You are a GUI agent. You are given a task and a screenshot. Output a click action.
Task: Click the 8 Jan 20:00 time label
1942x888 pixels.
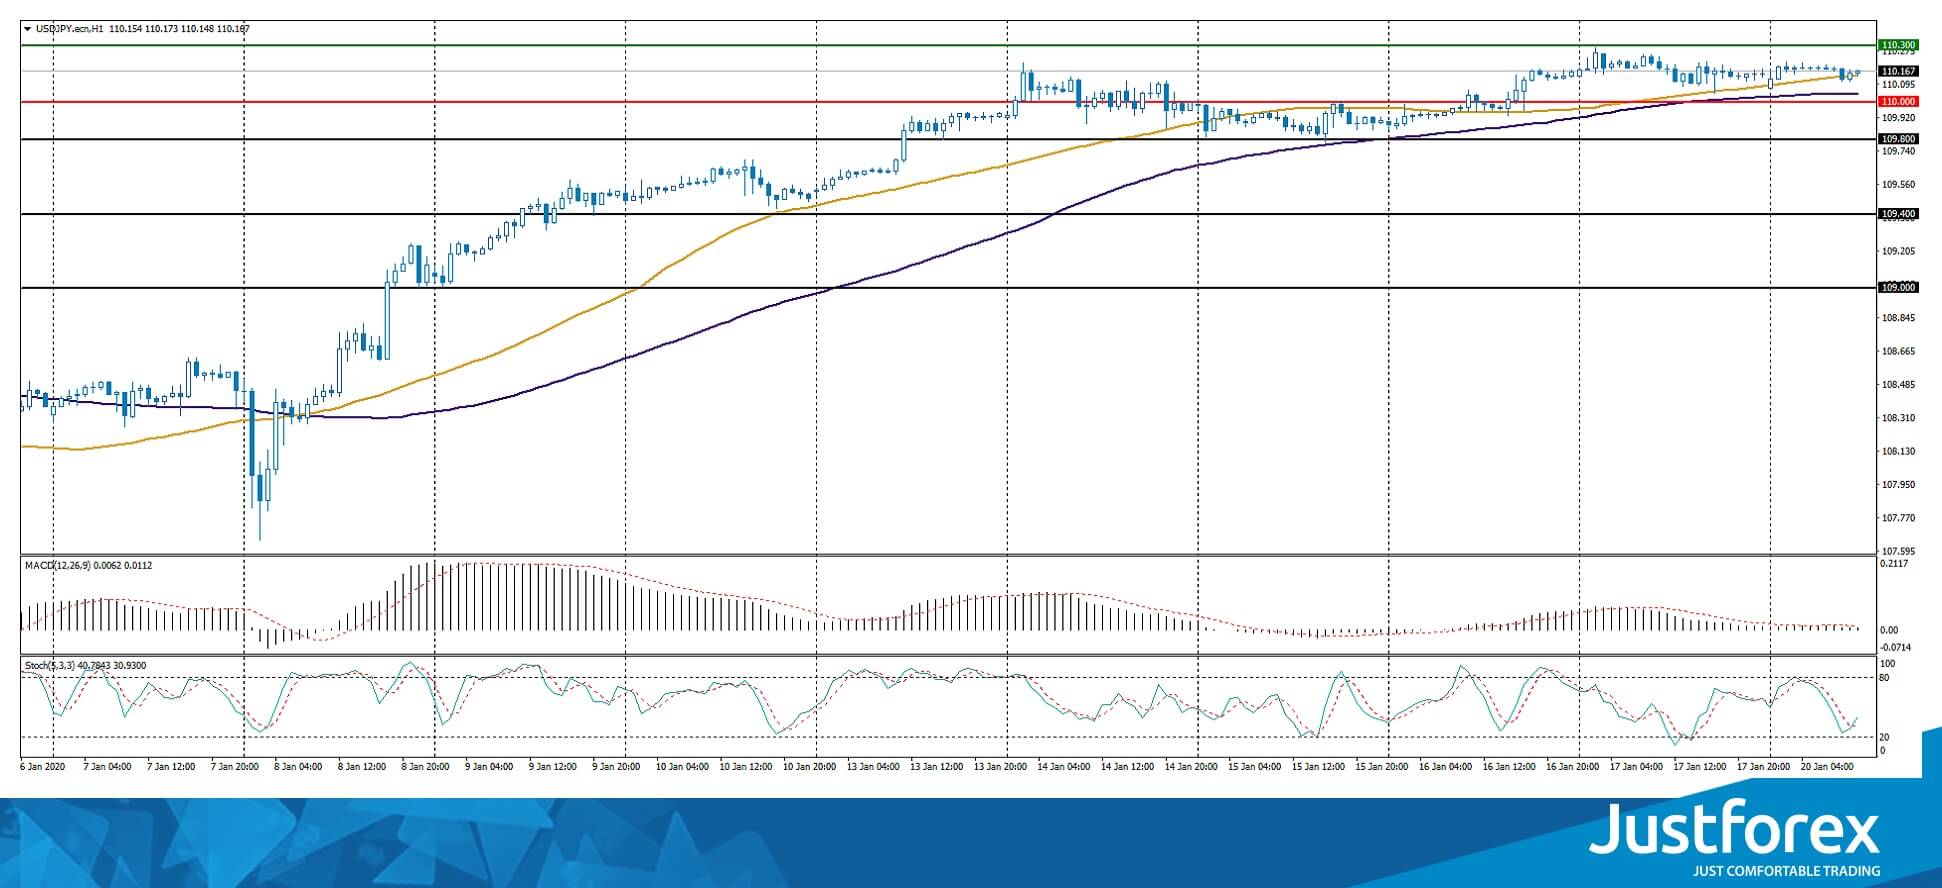[427, 767]
